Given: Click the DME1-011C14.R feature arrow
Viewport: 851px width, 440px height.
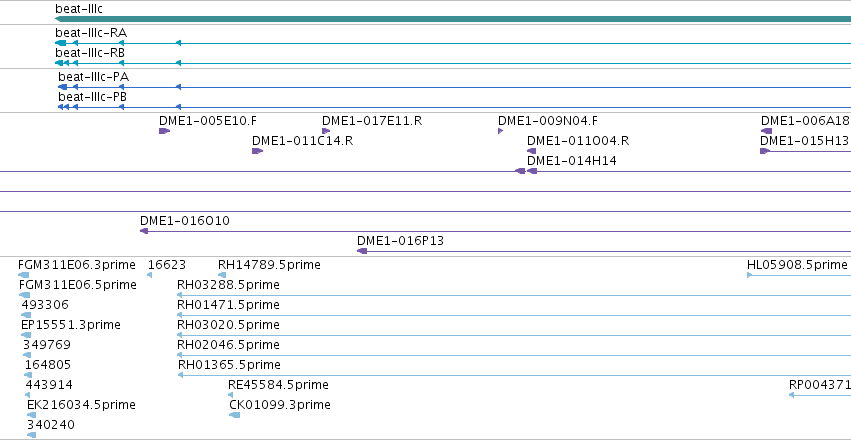Looking at the screenshot, I should [x=257, y=151].
